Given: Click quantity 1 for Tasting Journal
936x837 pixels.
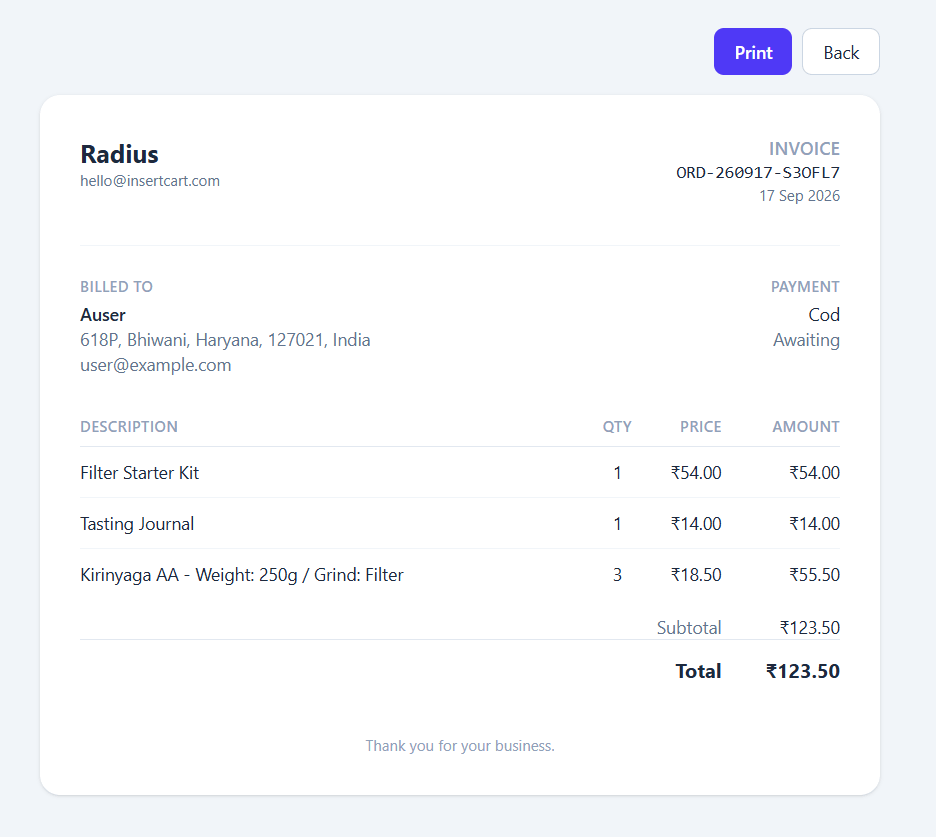Looking at the screenshot, I should click(x=617, y=524).
